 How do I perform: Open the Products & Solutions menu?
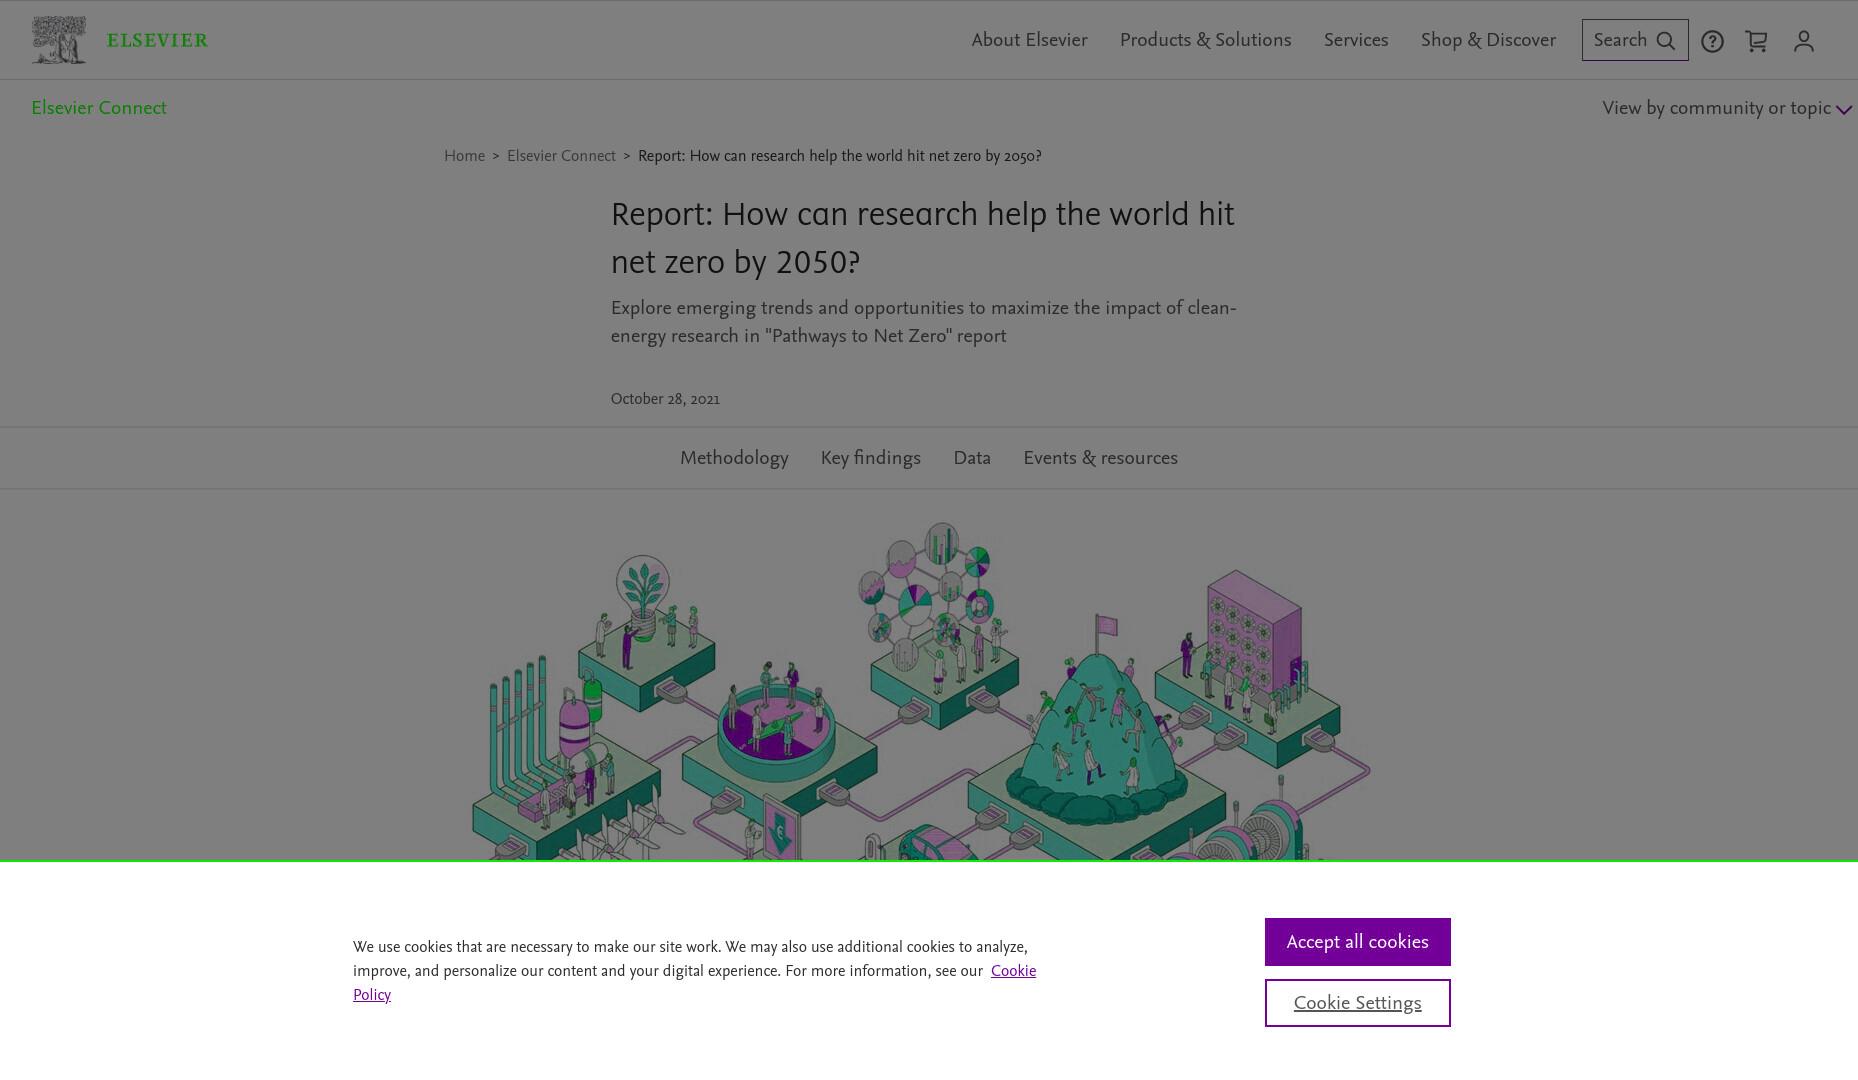coord(1205,40)
